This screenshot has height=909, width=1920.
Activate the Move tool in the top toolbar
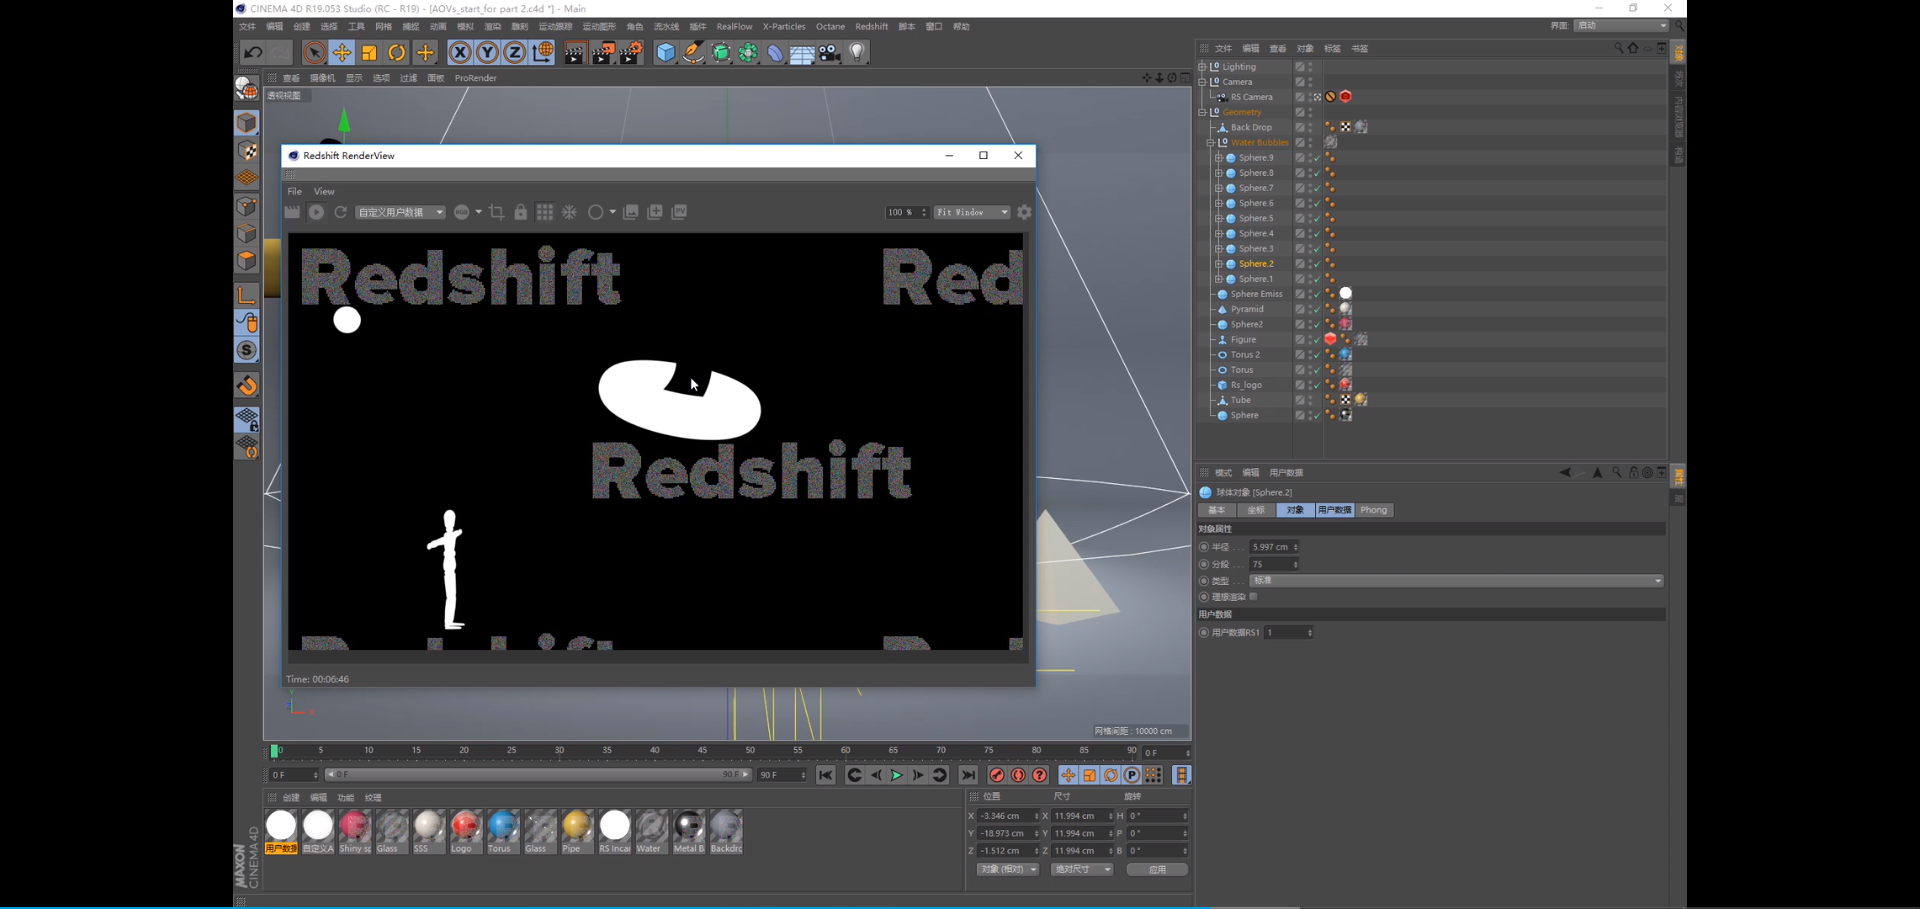[x=342, y=53]
